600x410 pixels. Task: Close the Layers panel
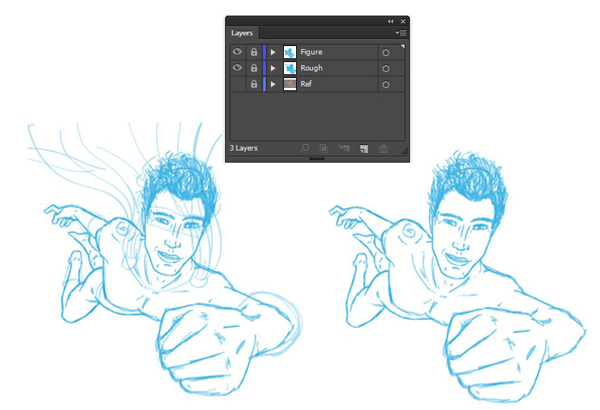pos(403,21)
